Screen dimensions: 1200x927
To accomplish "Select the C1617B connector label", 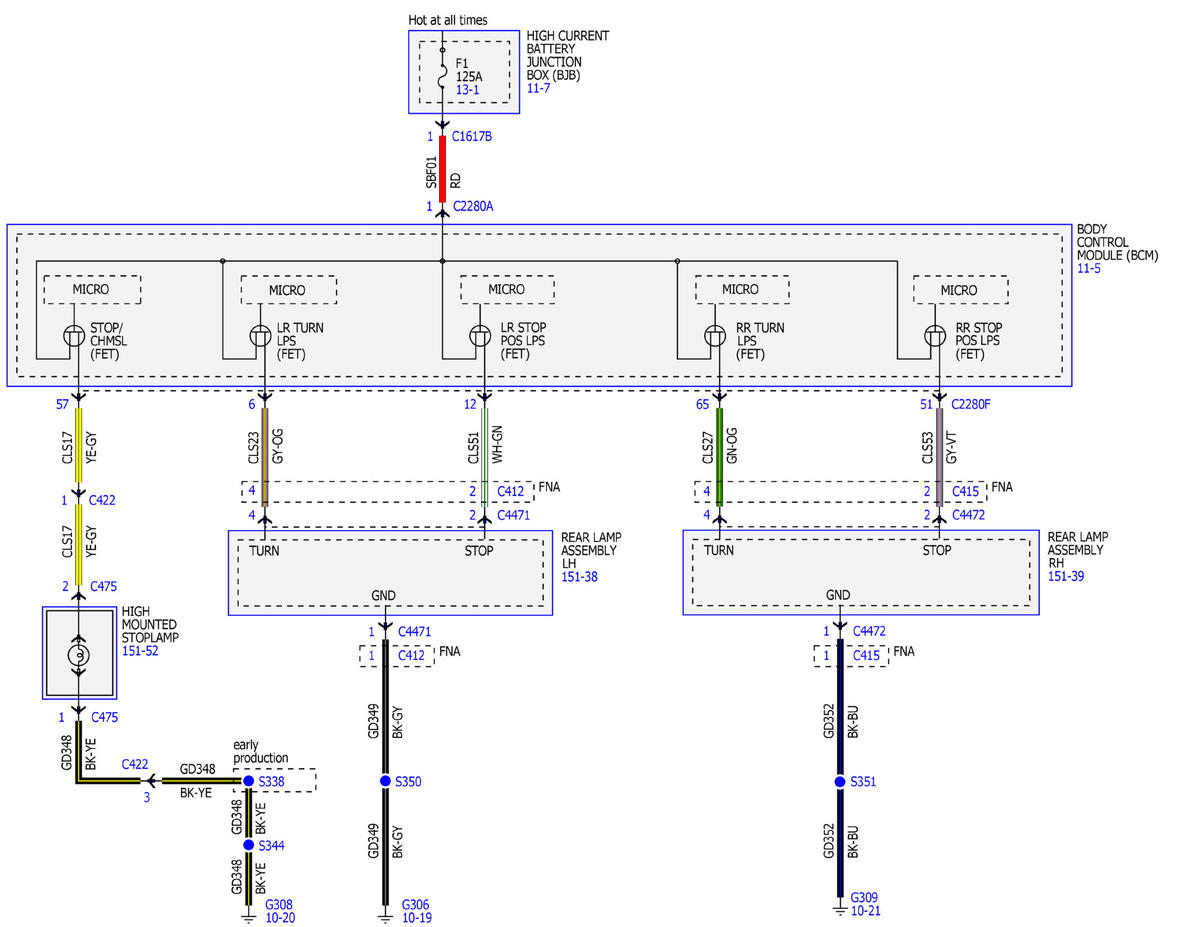I will 472,137.
